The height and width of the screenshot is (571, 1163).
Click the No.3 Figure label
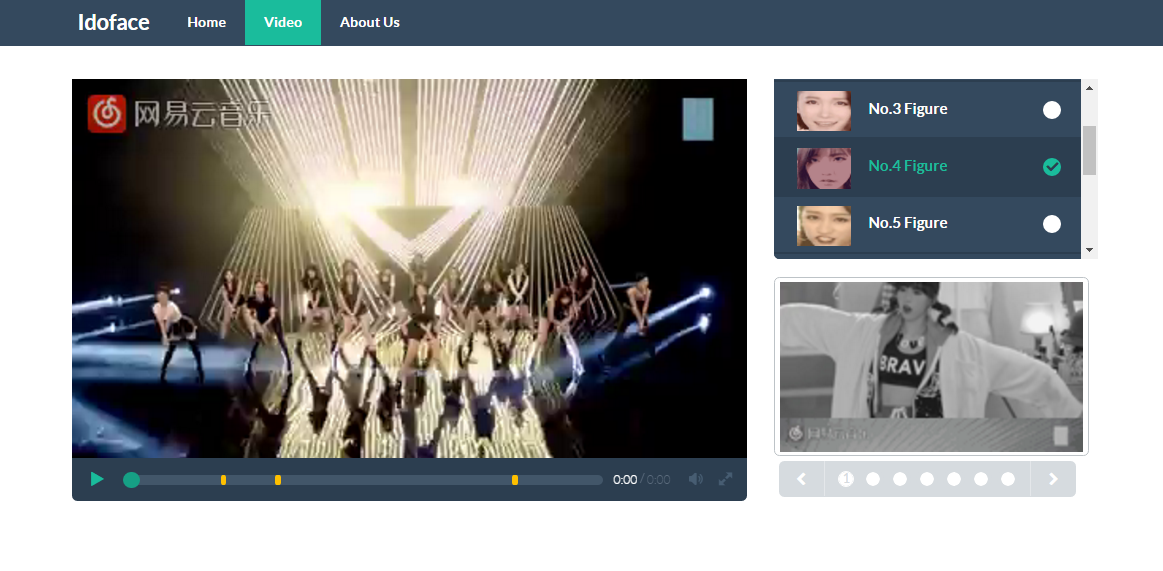point(908,109)
